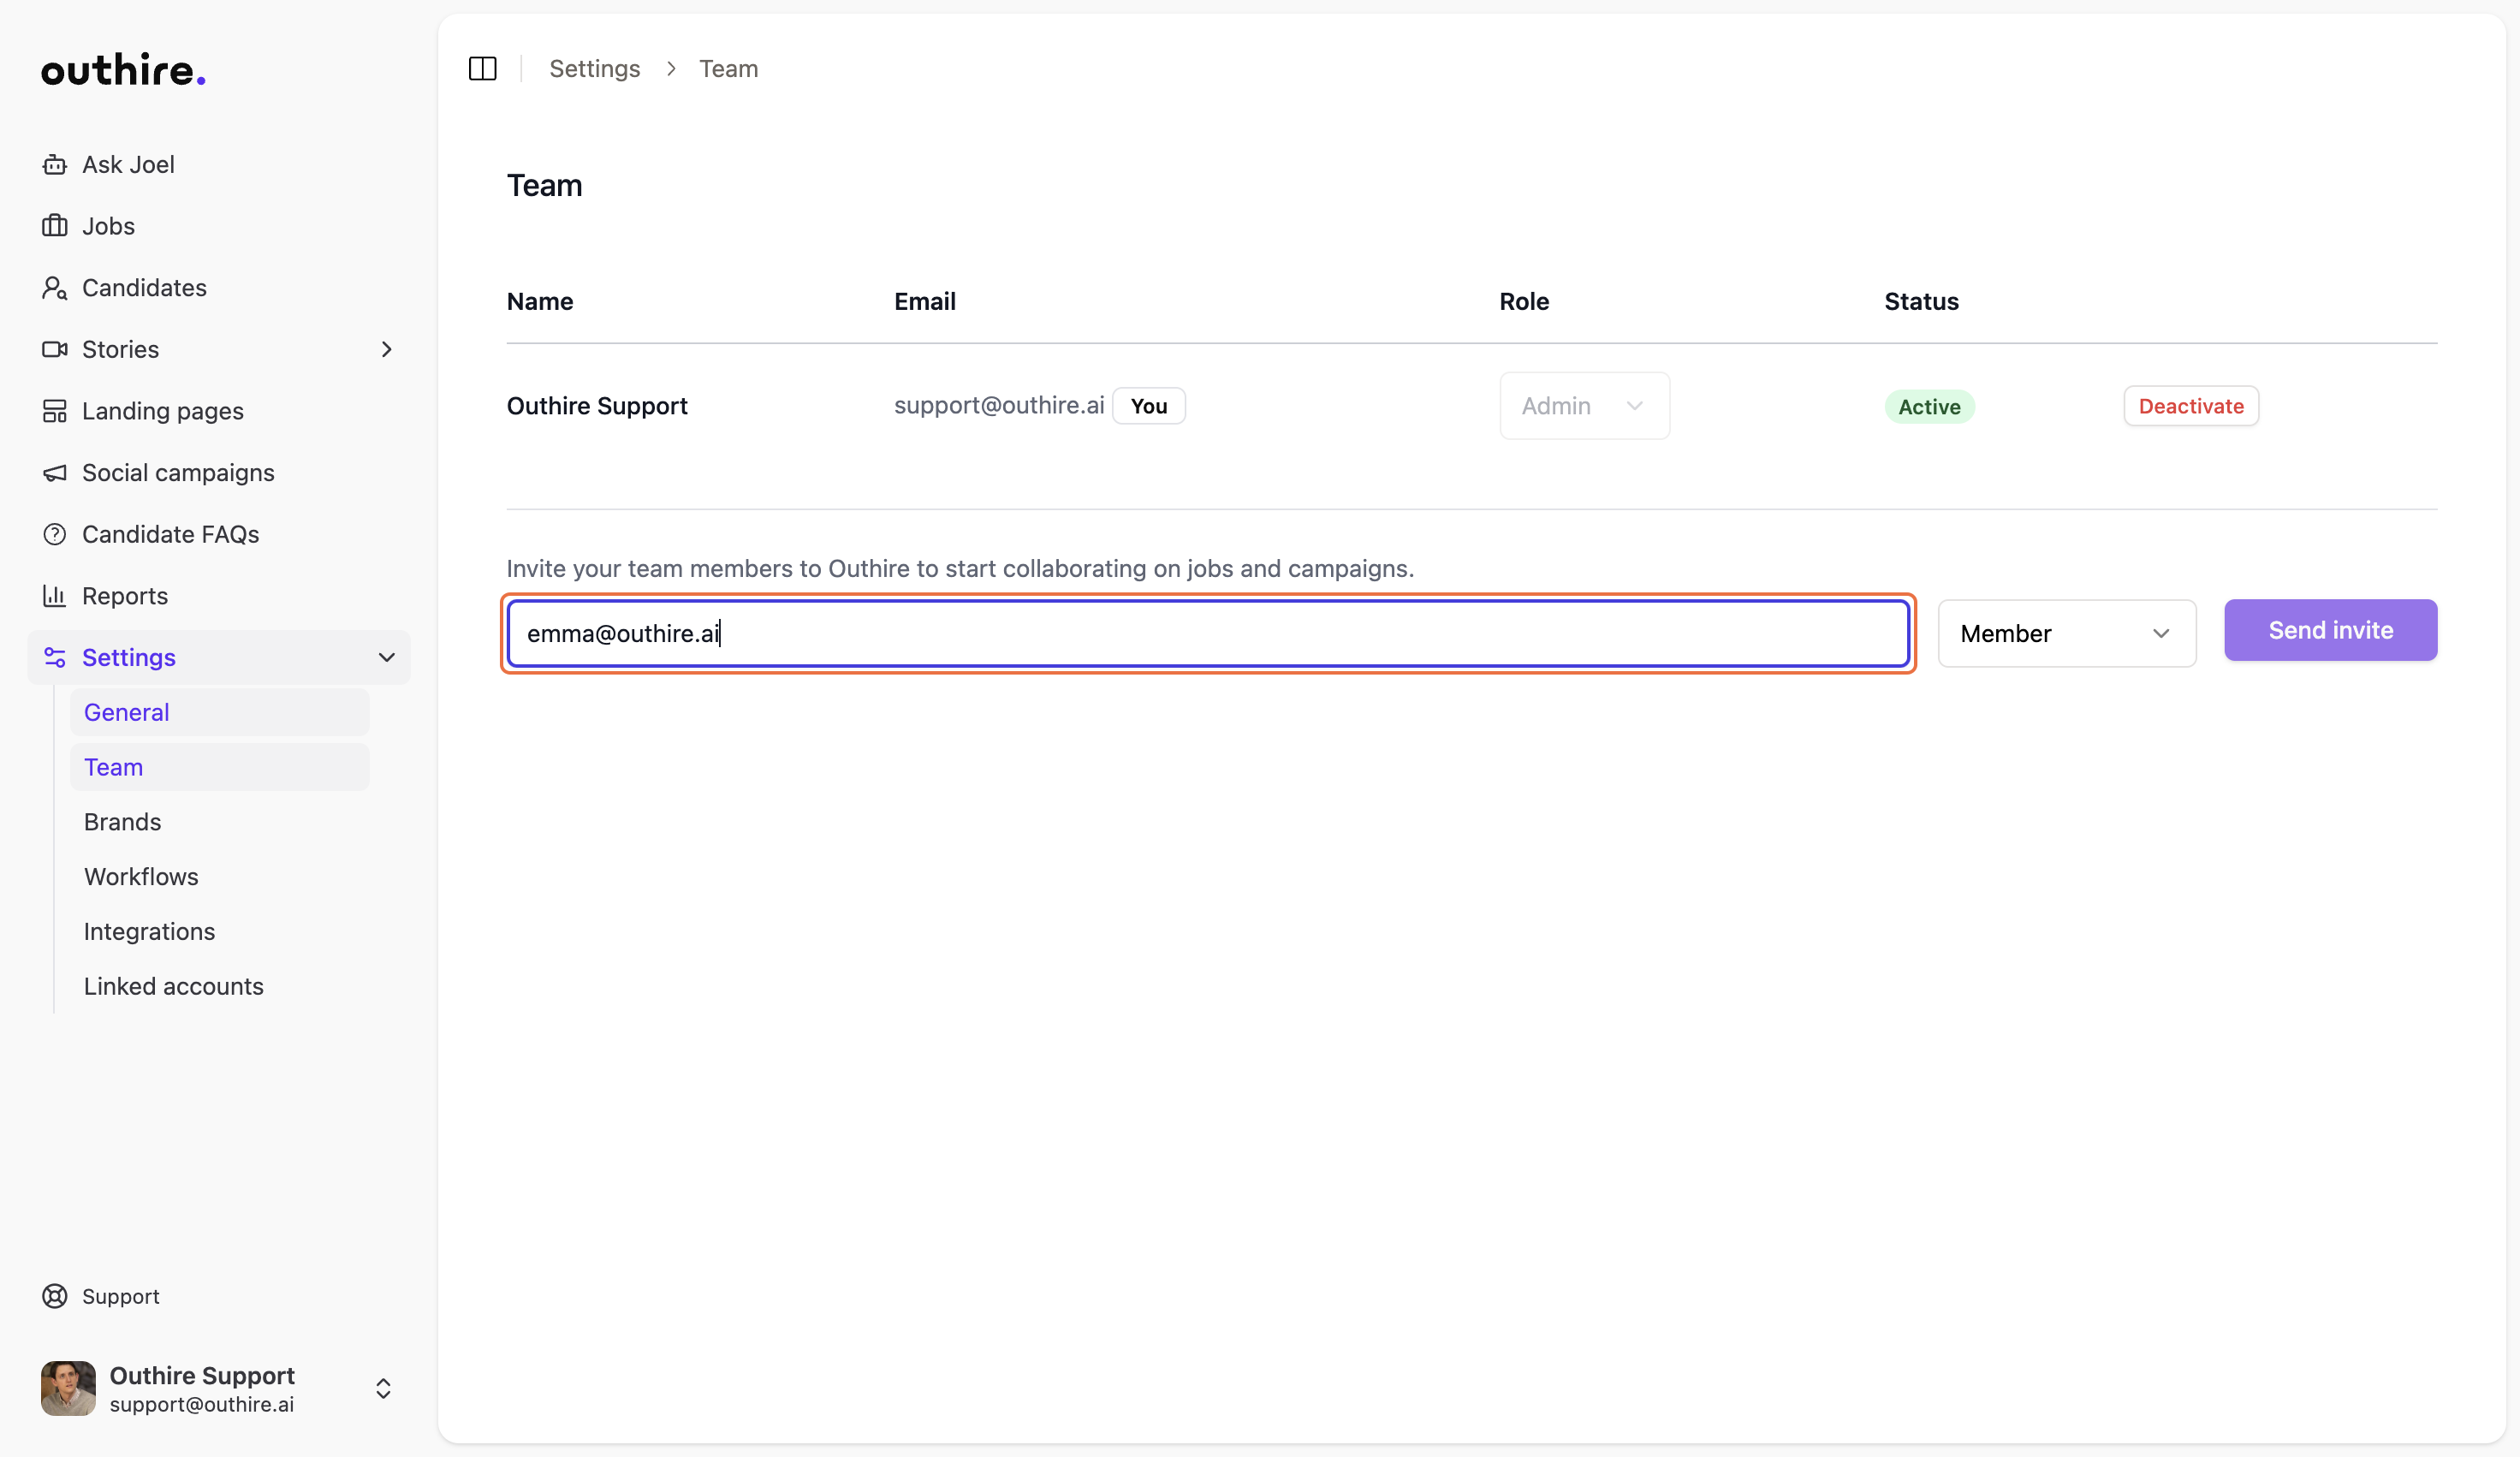Collapse the Settings section chevron
This screenshot has width=2520, height=1457.
coord(386,657)
